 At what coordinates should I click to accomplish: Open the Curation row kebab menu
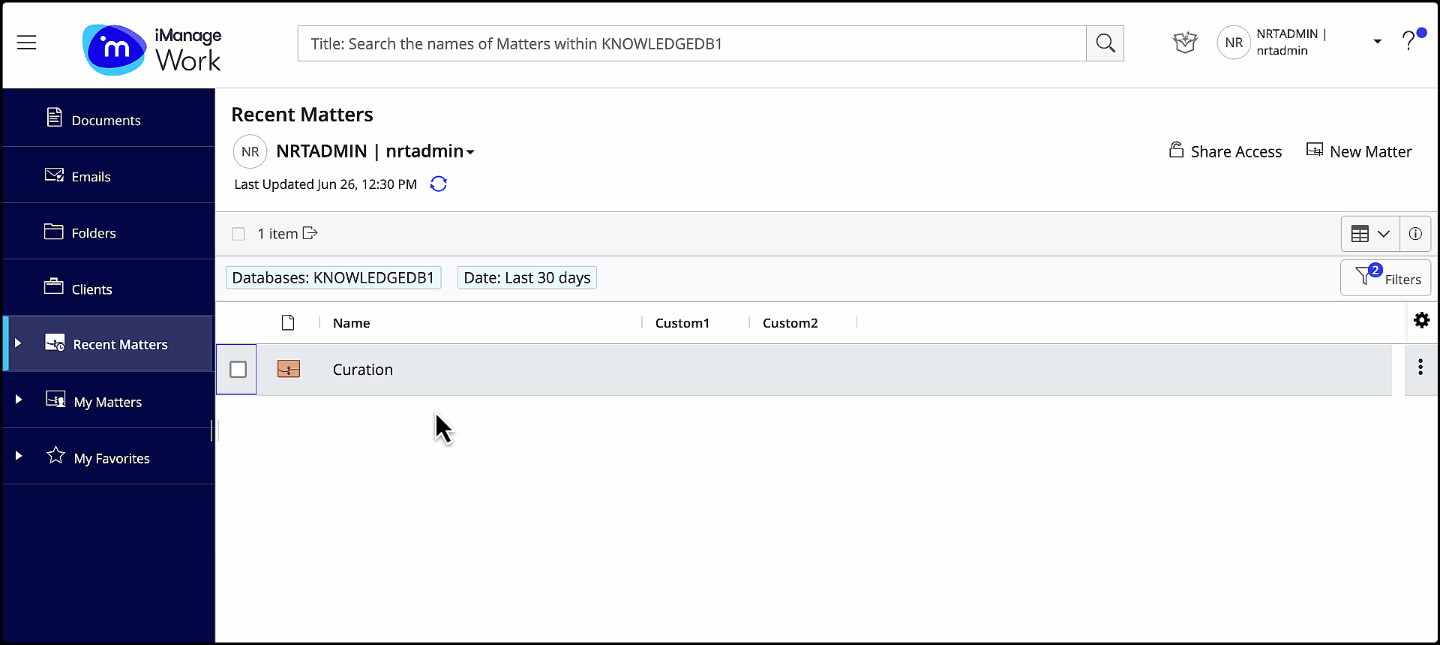click(x=1420, y=368)
